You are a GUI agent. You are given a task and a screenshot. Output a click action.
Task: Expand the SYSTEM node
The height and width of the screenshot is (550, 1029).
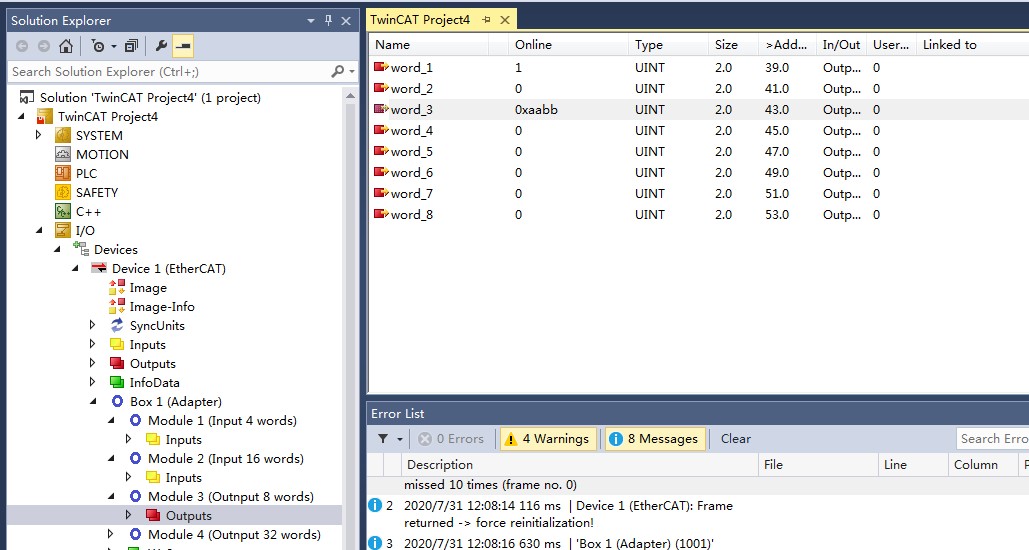(38, 135)
